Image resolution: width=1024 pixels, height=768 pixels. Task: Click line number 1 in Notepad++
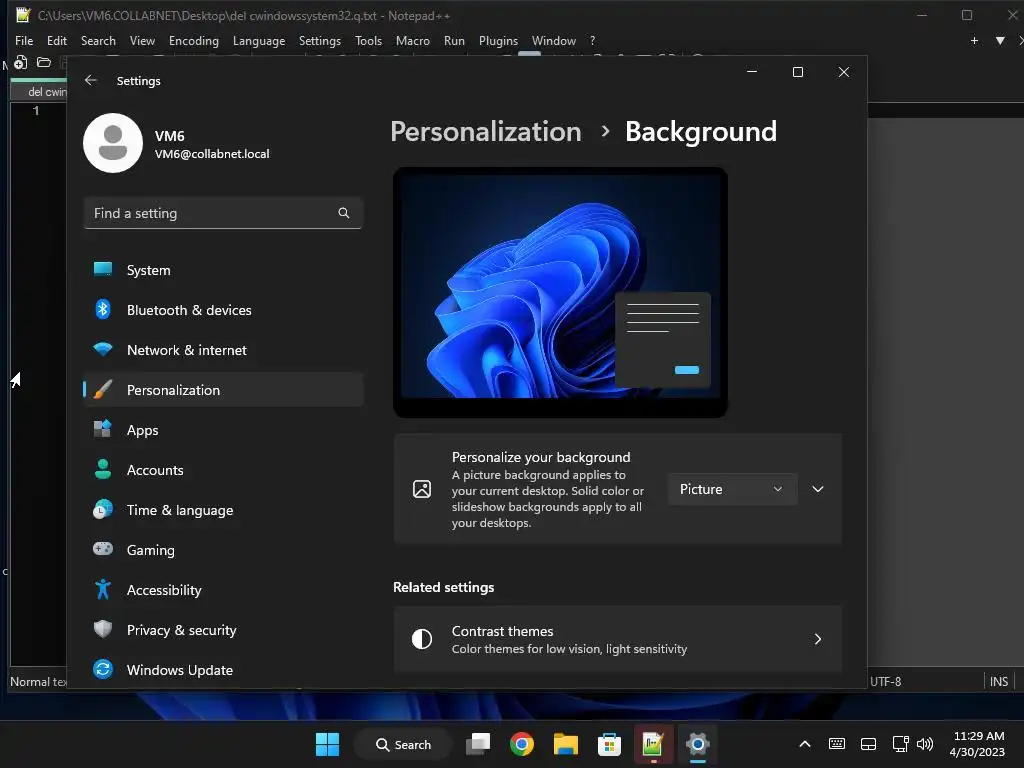37,110
